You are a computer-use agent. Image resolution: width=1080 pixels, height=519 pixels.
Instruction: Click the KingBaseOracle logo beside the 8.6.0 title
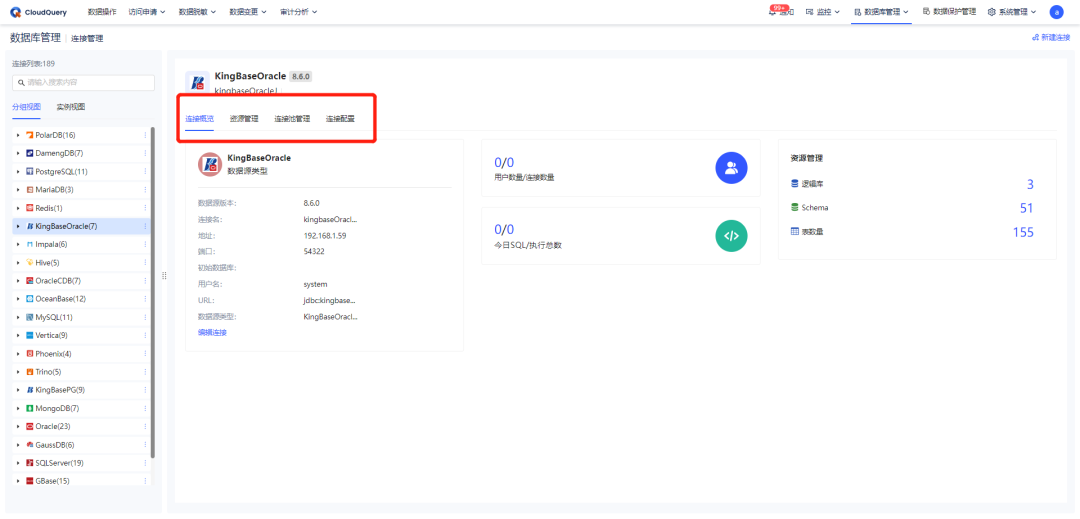(198, 82)
